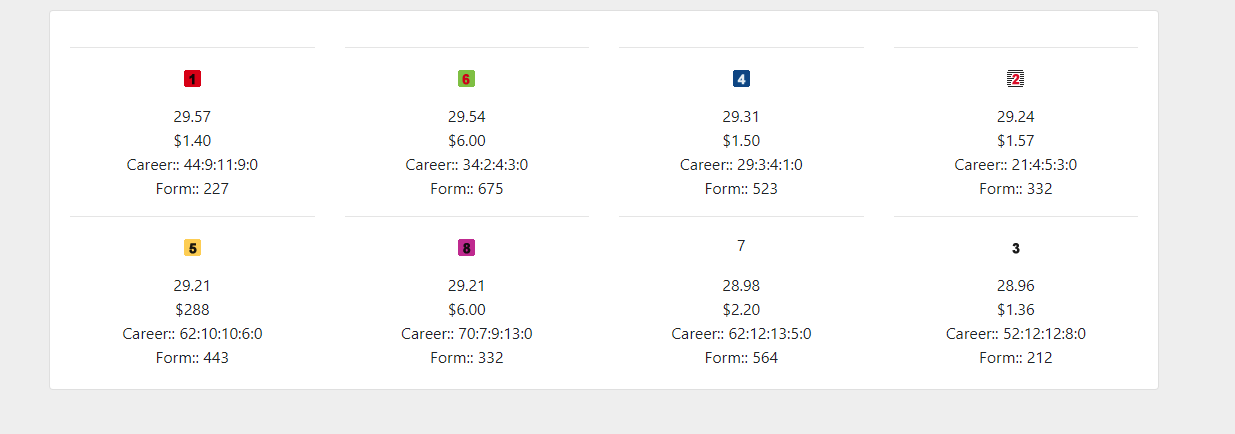Click the $1.40 price for runner 1
The height and width of the screenshot is (434, 1235).
(192, 140)
